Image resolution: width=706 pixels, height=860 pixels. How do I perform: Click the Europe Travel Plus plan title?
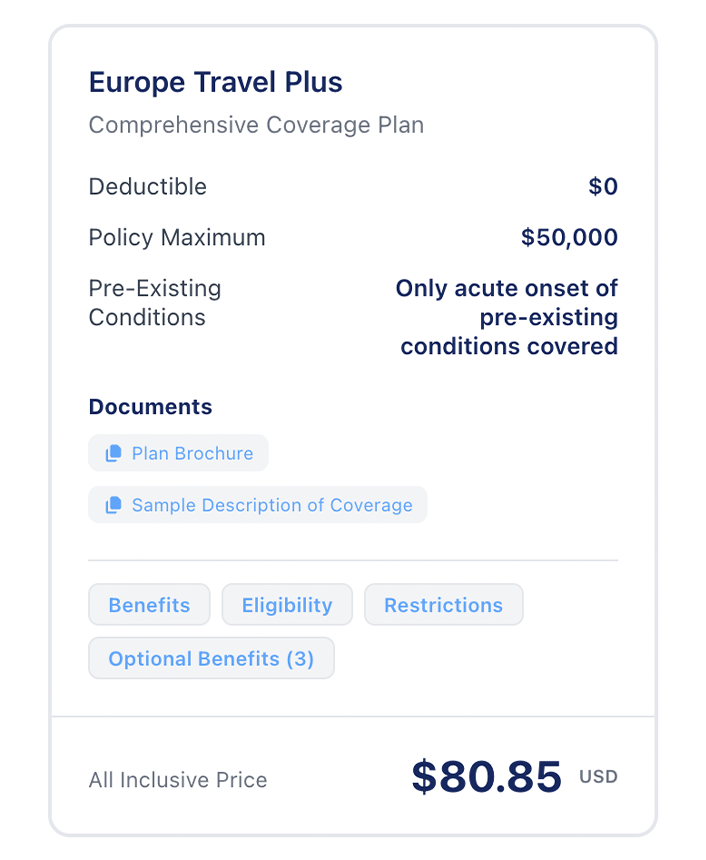click(x=216, y=82)
